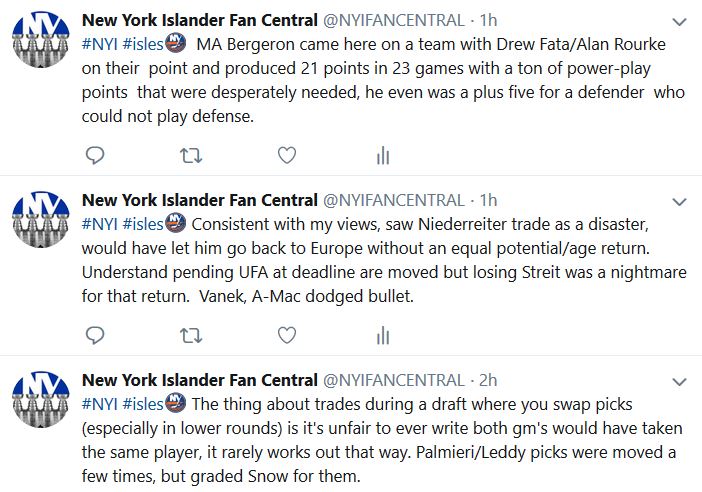
Task: Open profile avatar on the MA Bergeron tweet
Action: point(40,42)
